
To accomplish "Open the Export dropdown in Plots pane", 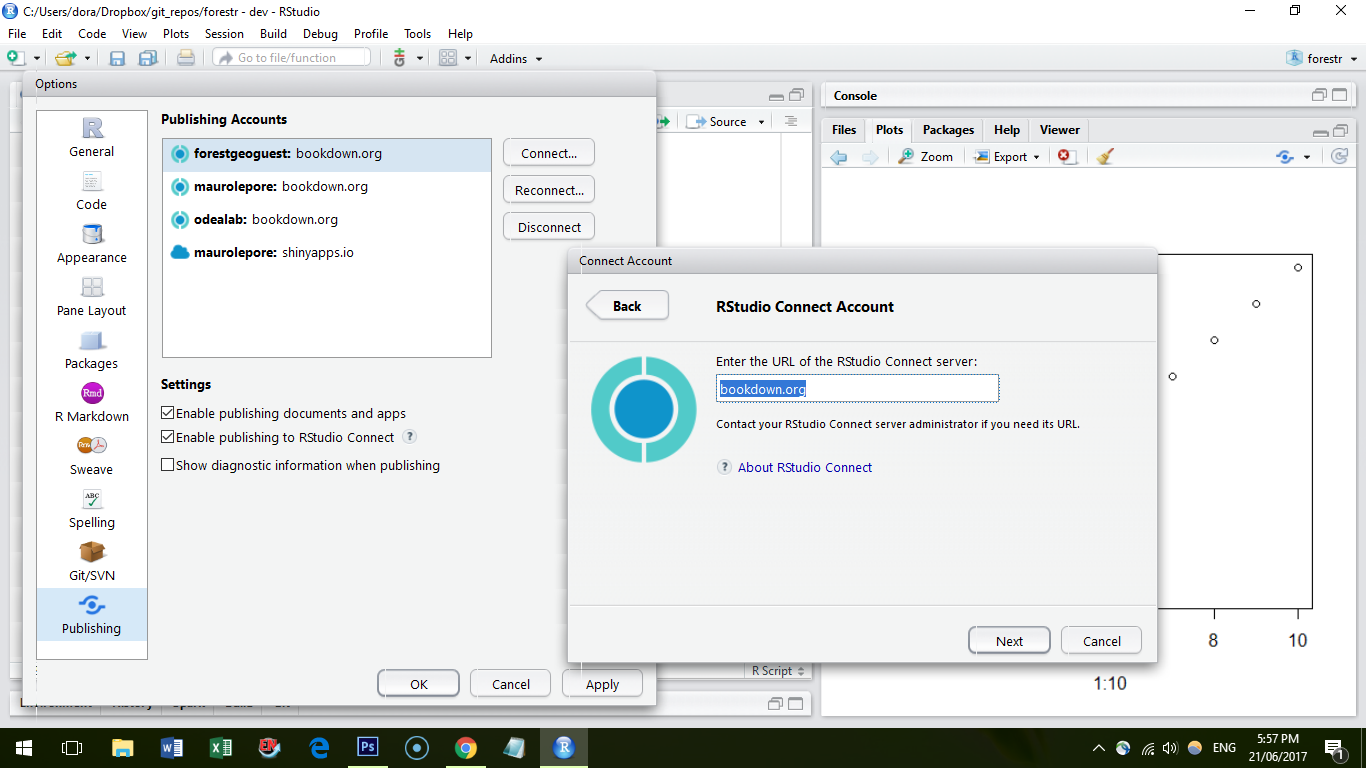I will tap(1007, 157).
